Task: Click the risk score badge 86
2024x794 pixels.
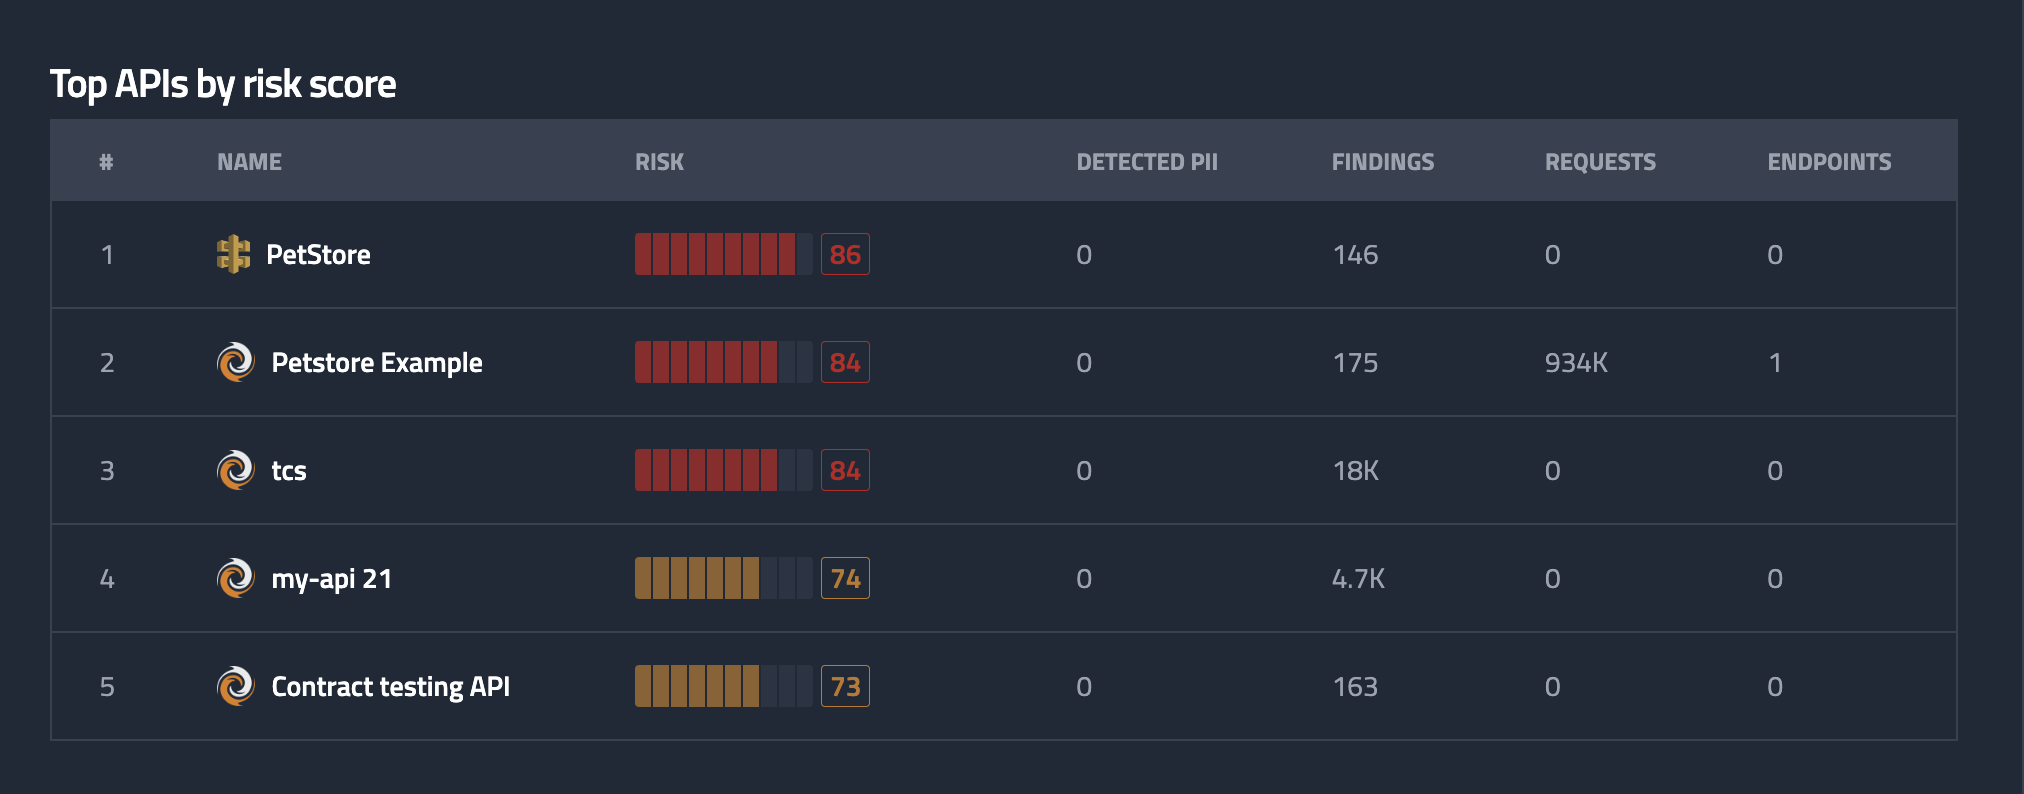Action: (x=845, y=254)
